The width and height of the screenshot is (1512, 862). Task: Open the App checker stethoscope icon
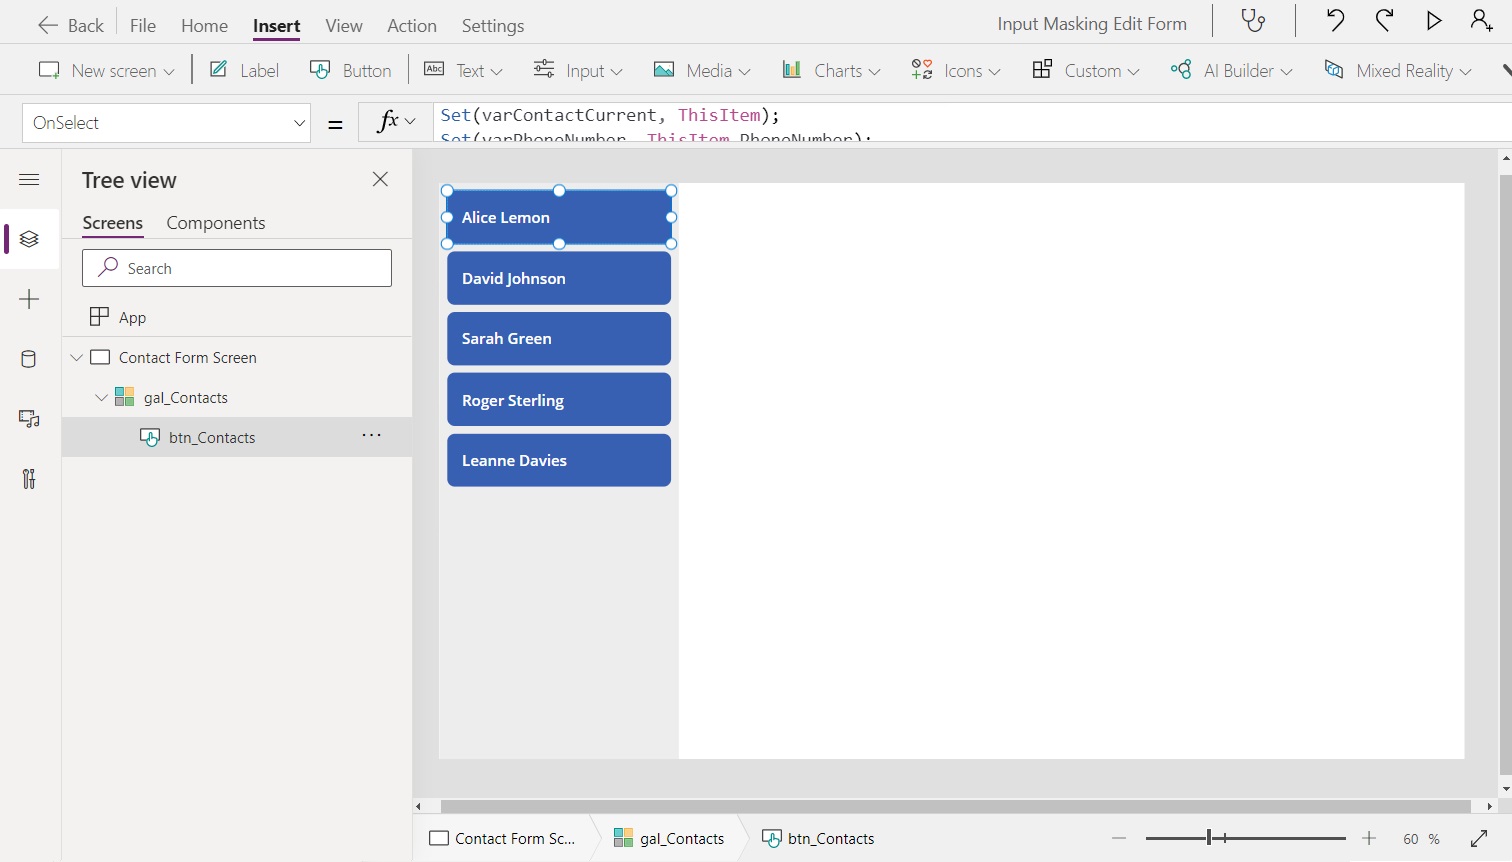click(1253, 20)
